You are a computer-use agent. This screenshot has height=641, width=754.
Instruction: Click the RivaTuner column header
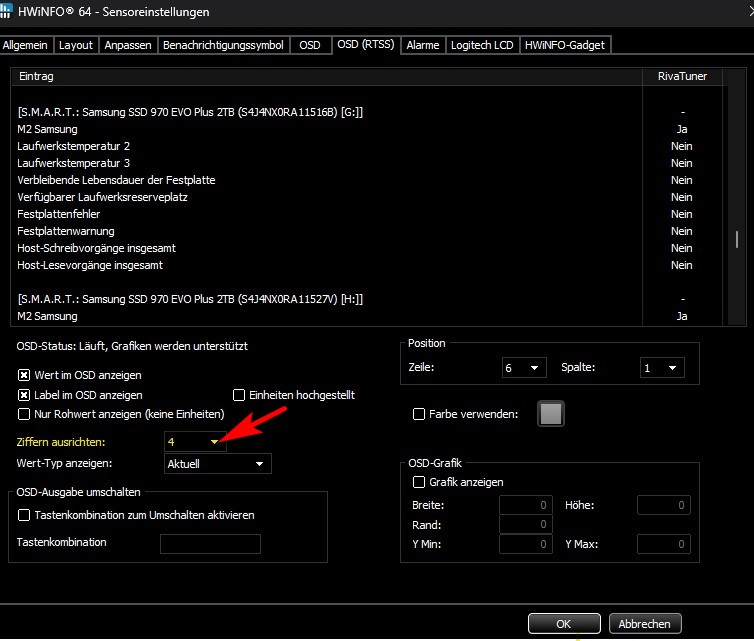(x=682, y=76)
